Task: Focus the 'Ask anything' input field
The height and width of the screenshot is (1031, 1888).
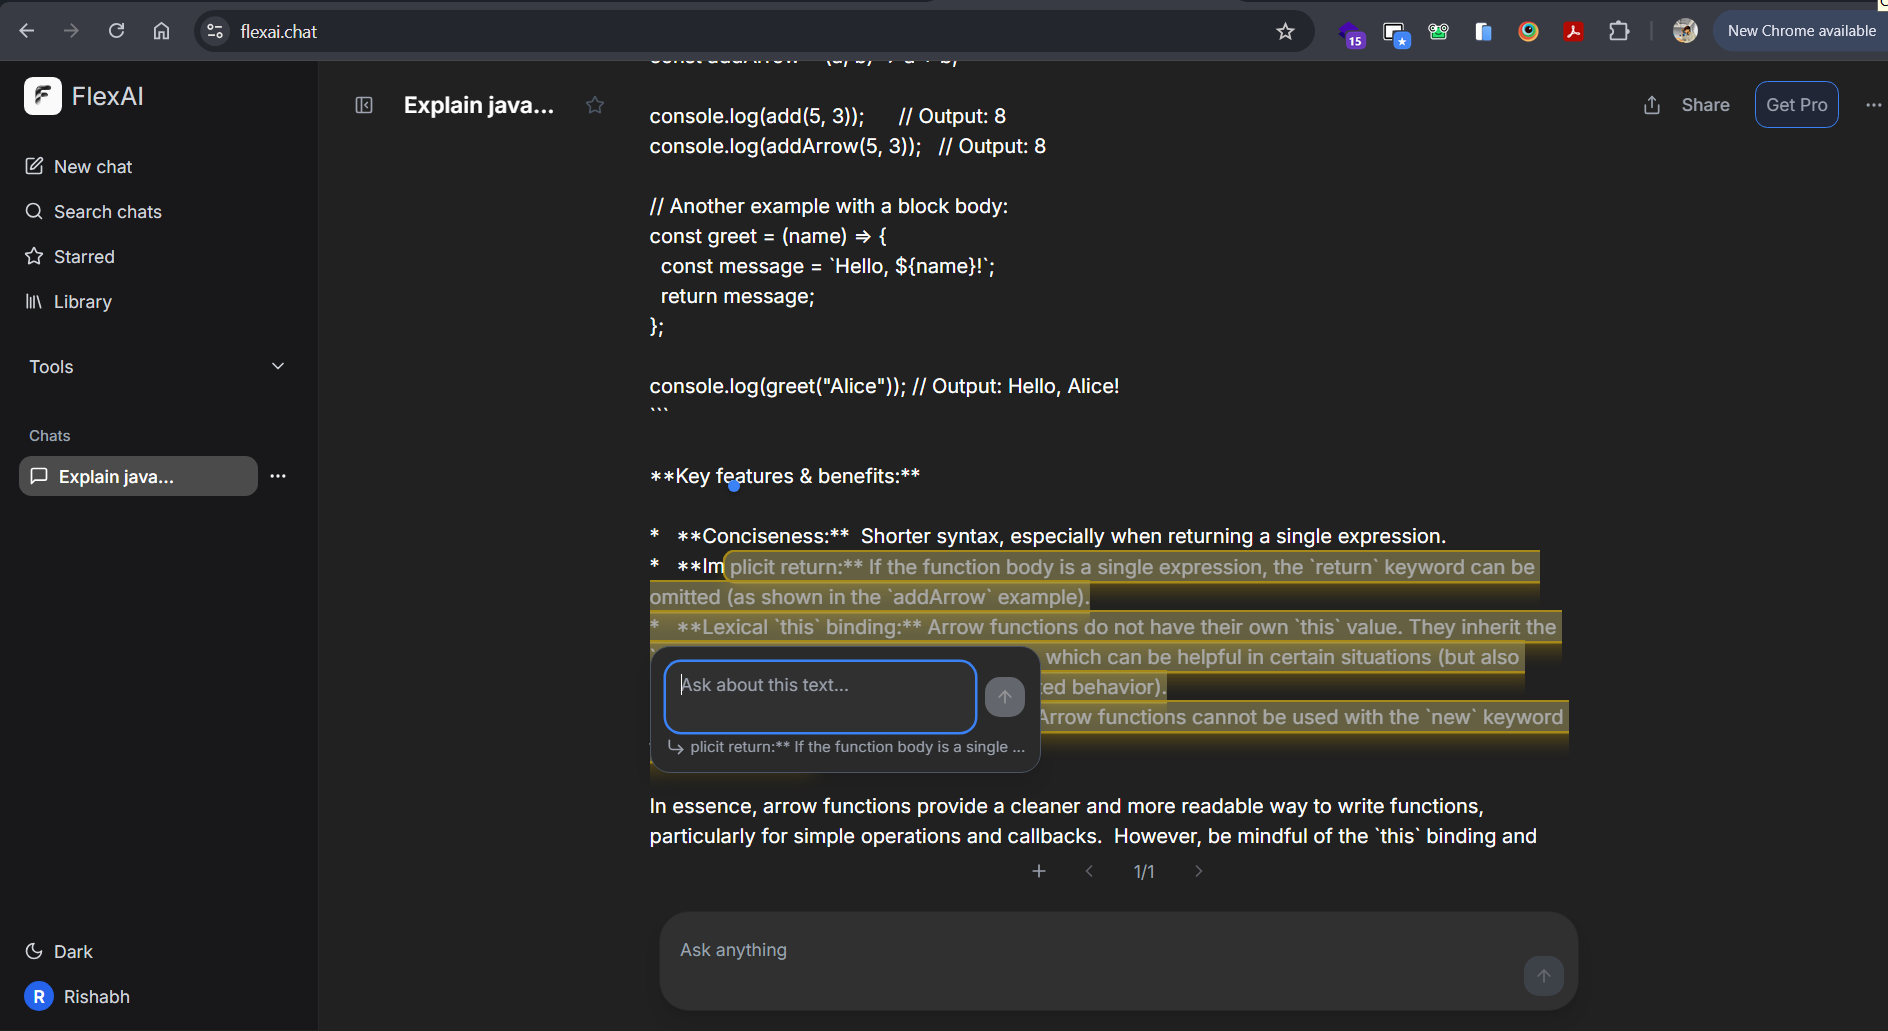Action: [1090, 951]
